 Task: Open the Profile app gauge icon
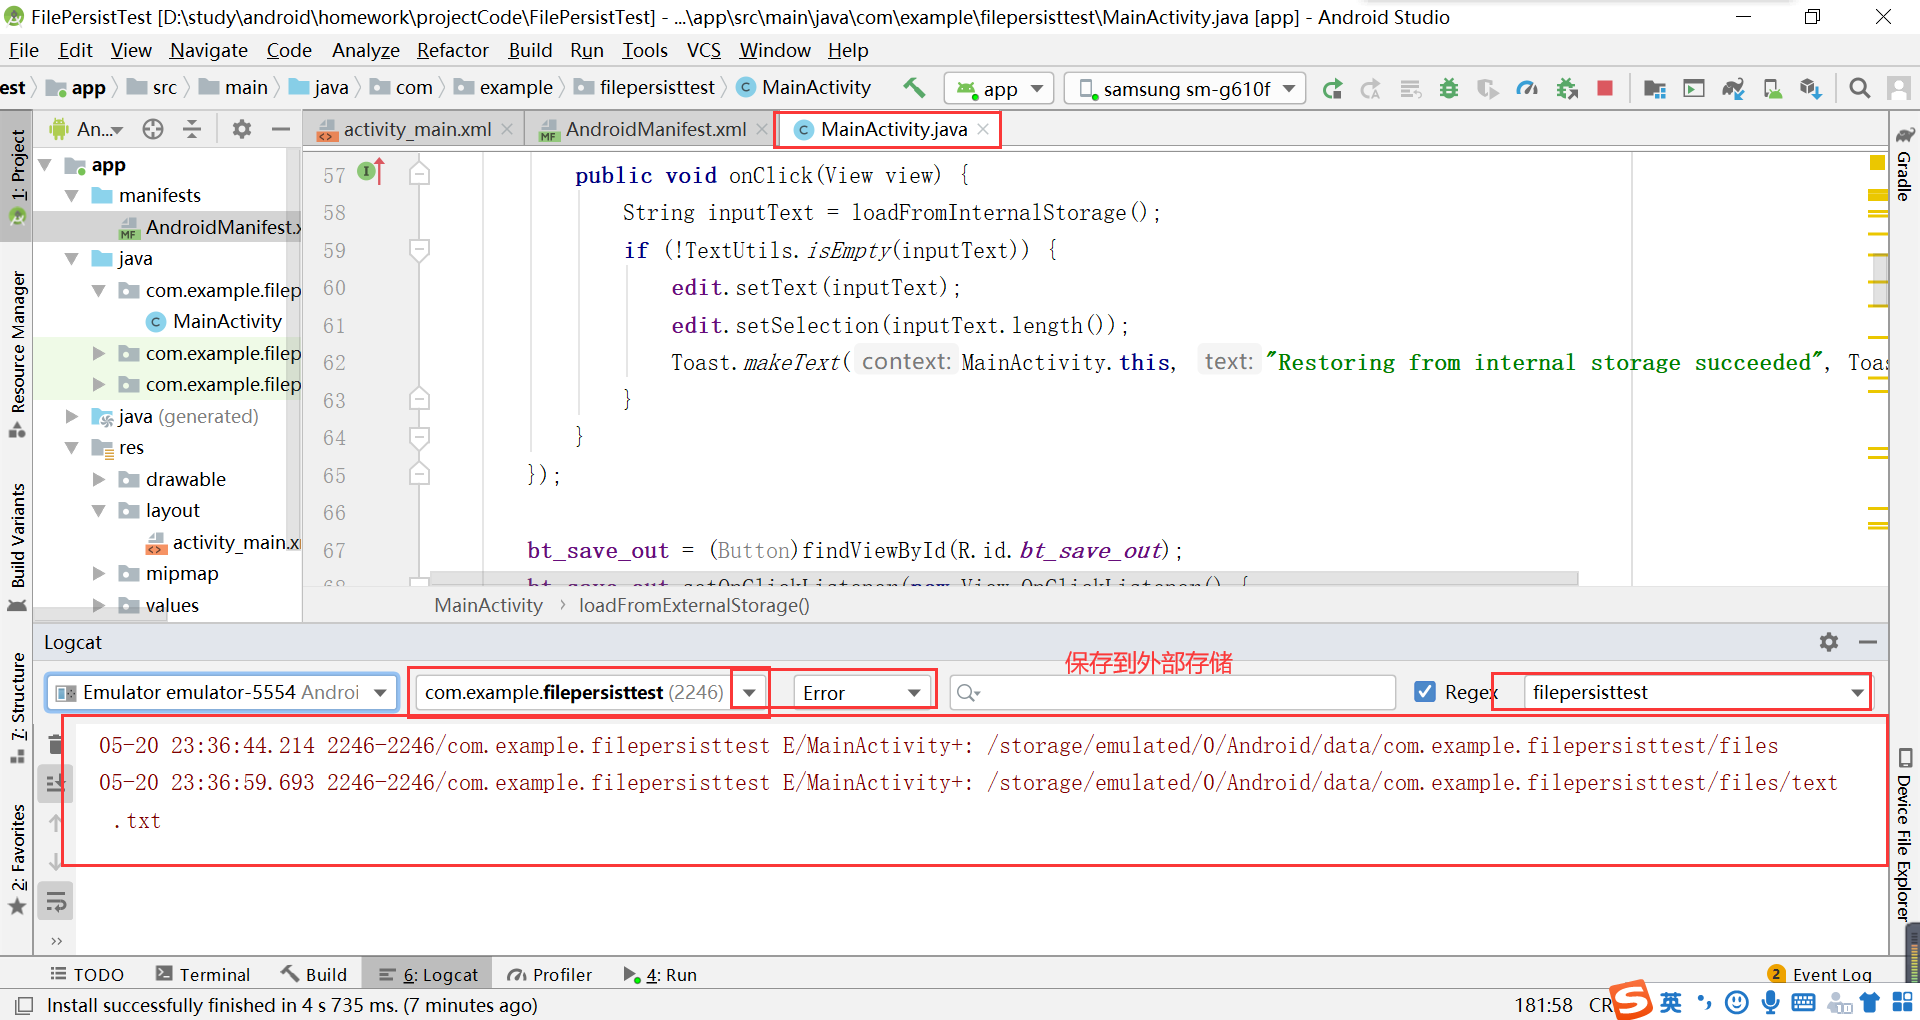[x=1527, y=89]
